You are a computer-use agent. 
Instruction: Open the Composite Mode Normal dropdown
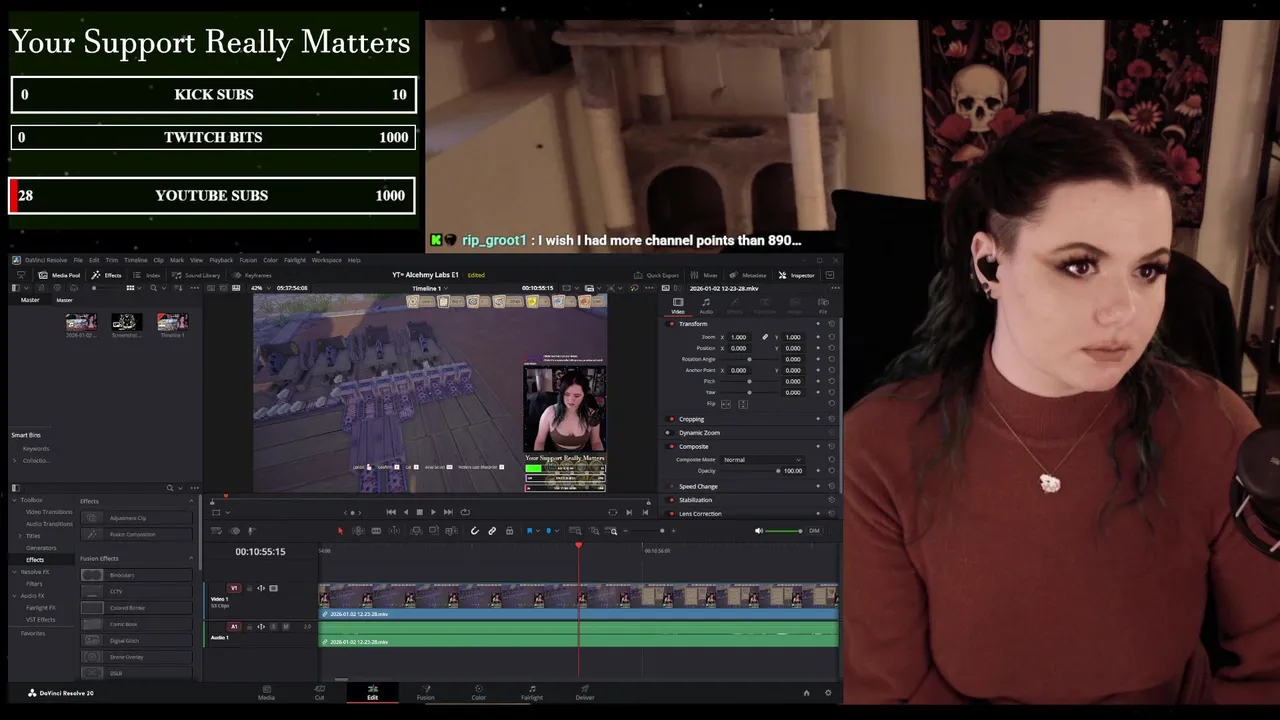[x=762, y=460]
